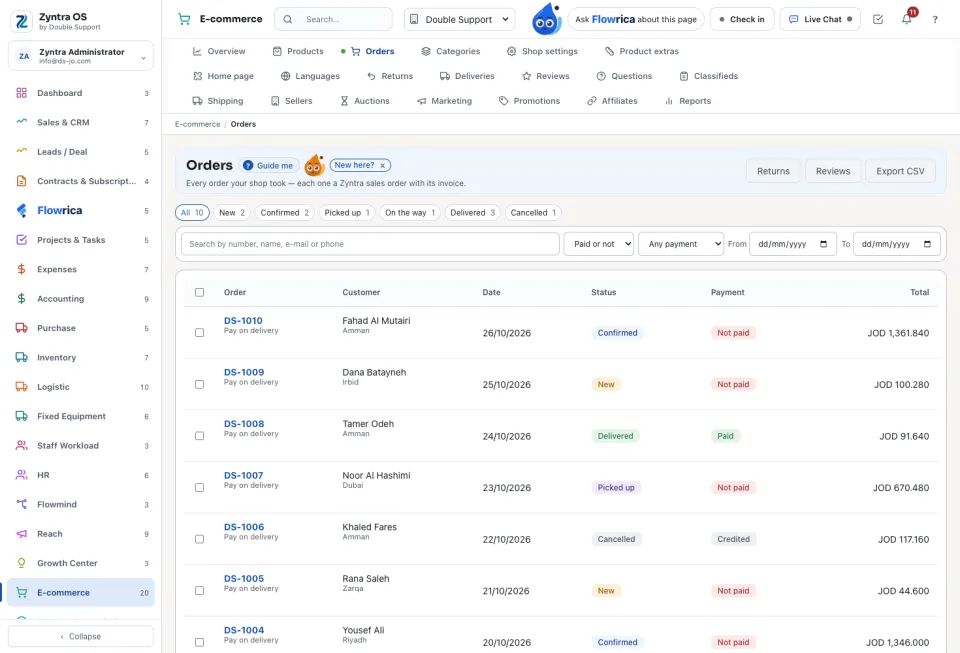This screenshot has height=653, width=960.
Task: Click the Guide me button
Action: (268, 165)
